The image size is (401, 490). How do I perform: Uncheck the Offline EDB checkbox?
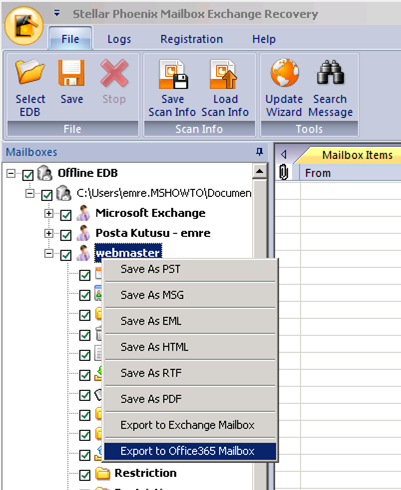coord(28,175)
